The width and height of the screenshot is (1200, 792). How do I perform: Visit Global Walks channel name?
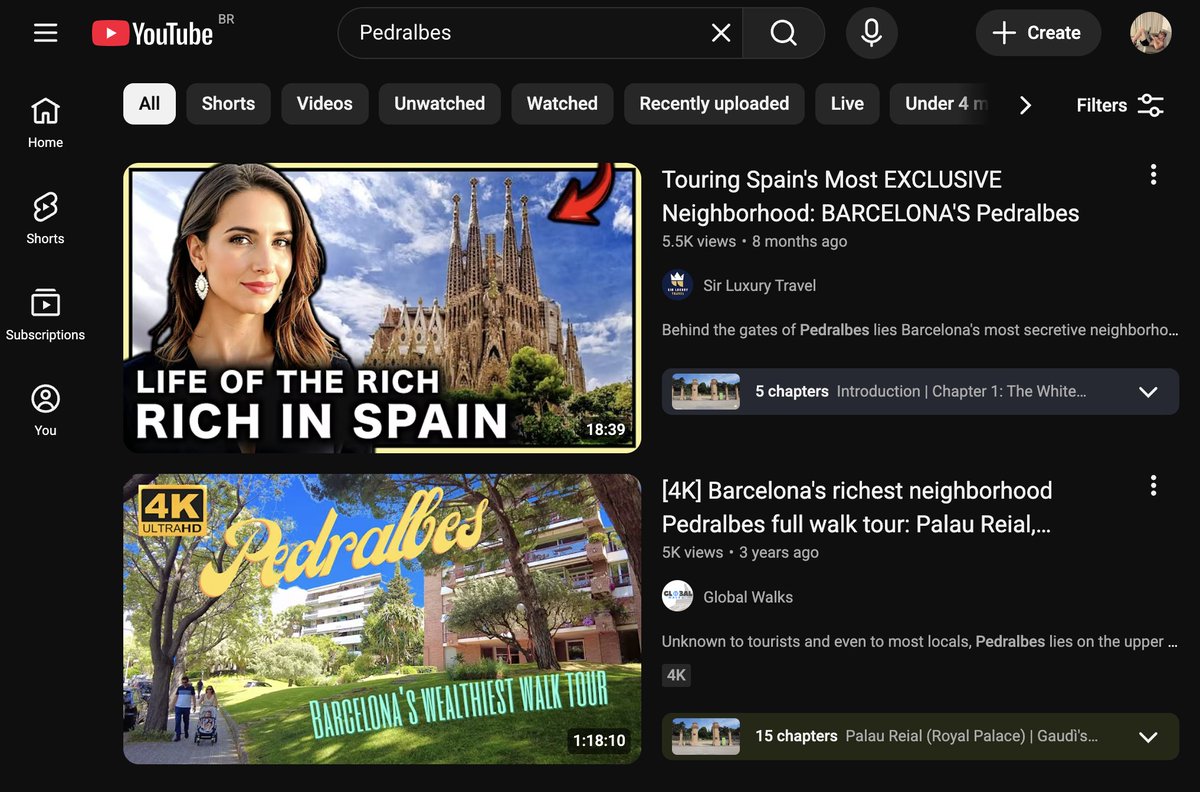pos(748,597)
